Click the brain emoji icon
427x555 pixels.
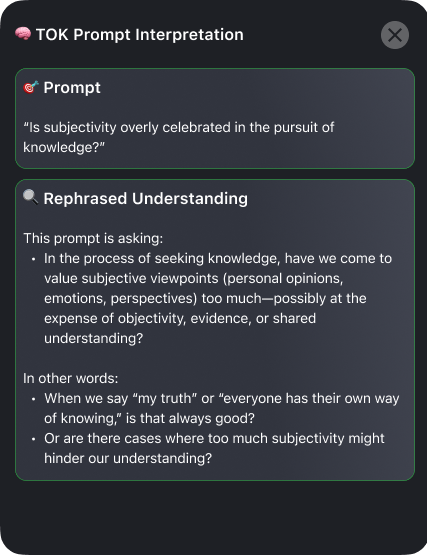[x=23, y=34]
